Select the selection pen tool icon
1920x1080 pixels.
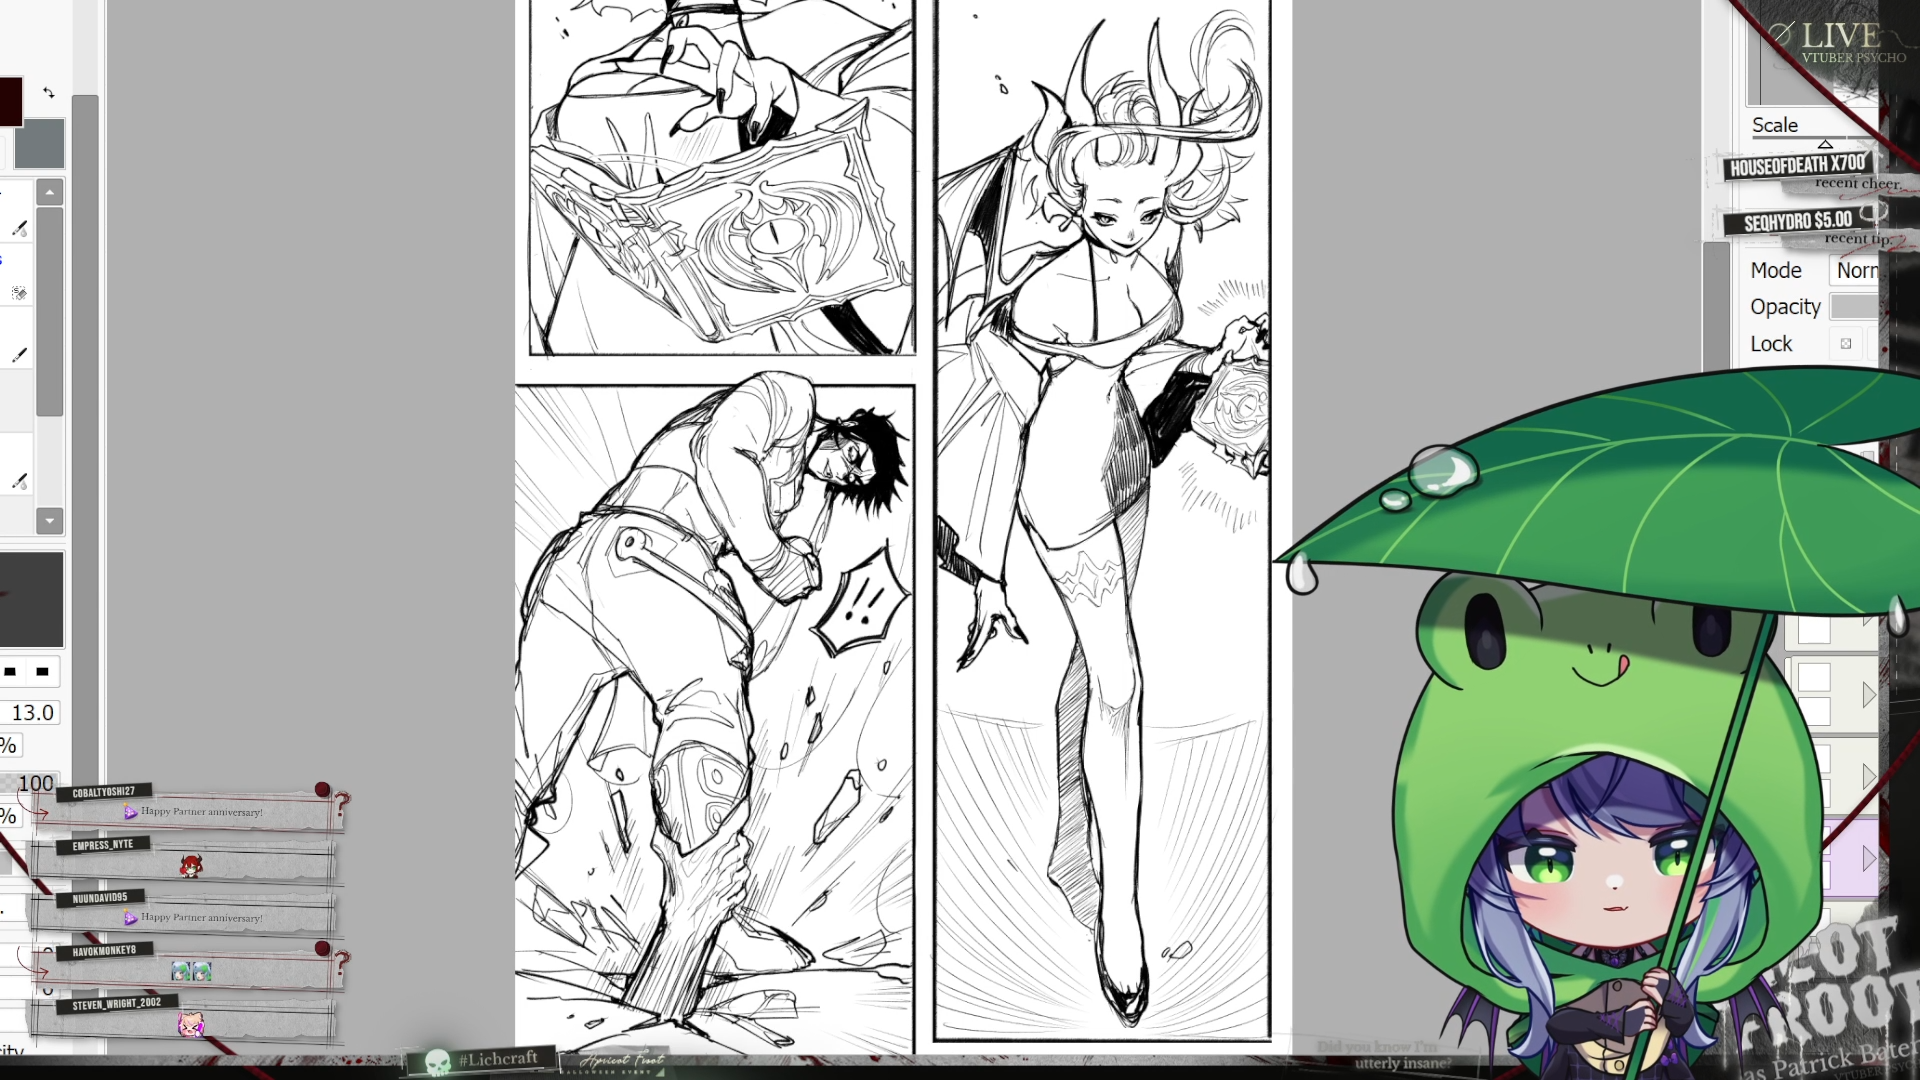tap(19, 293)
